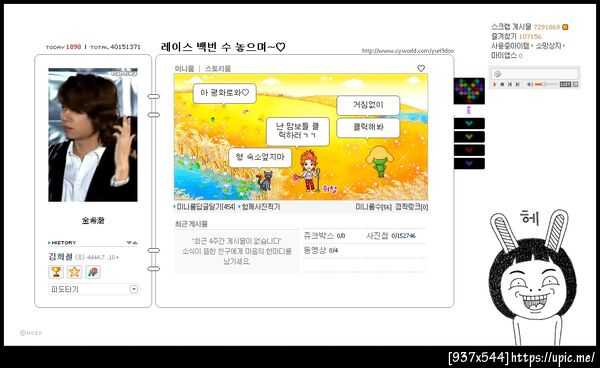Image resolution: width=600 pixels, height=368 pixels.
Task: Open the LIST button in the music player
Action: pos(565,84)
